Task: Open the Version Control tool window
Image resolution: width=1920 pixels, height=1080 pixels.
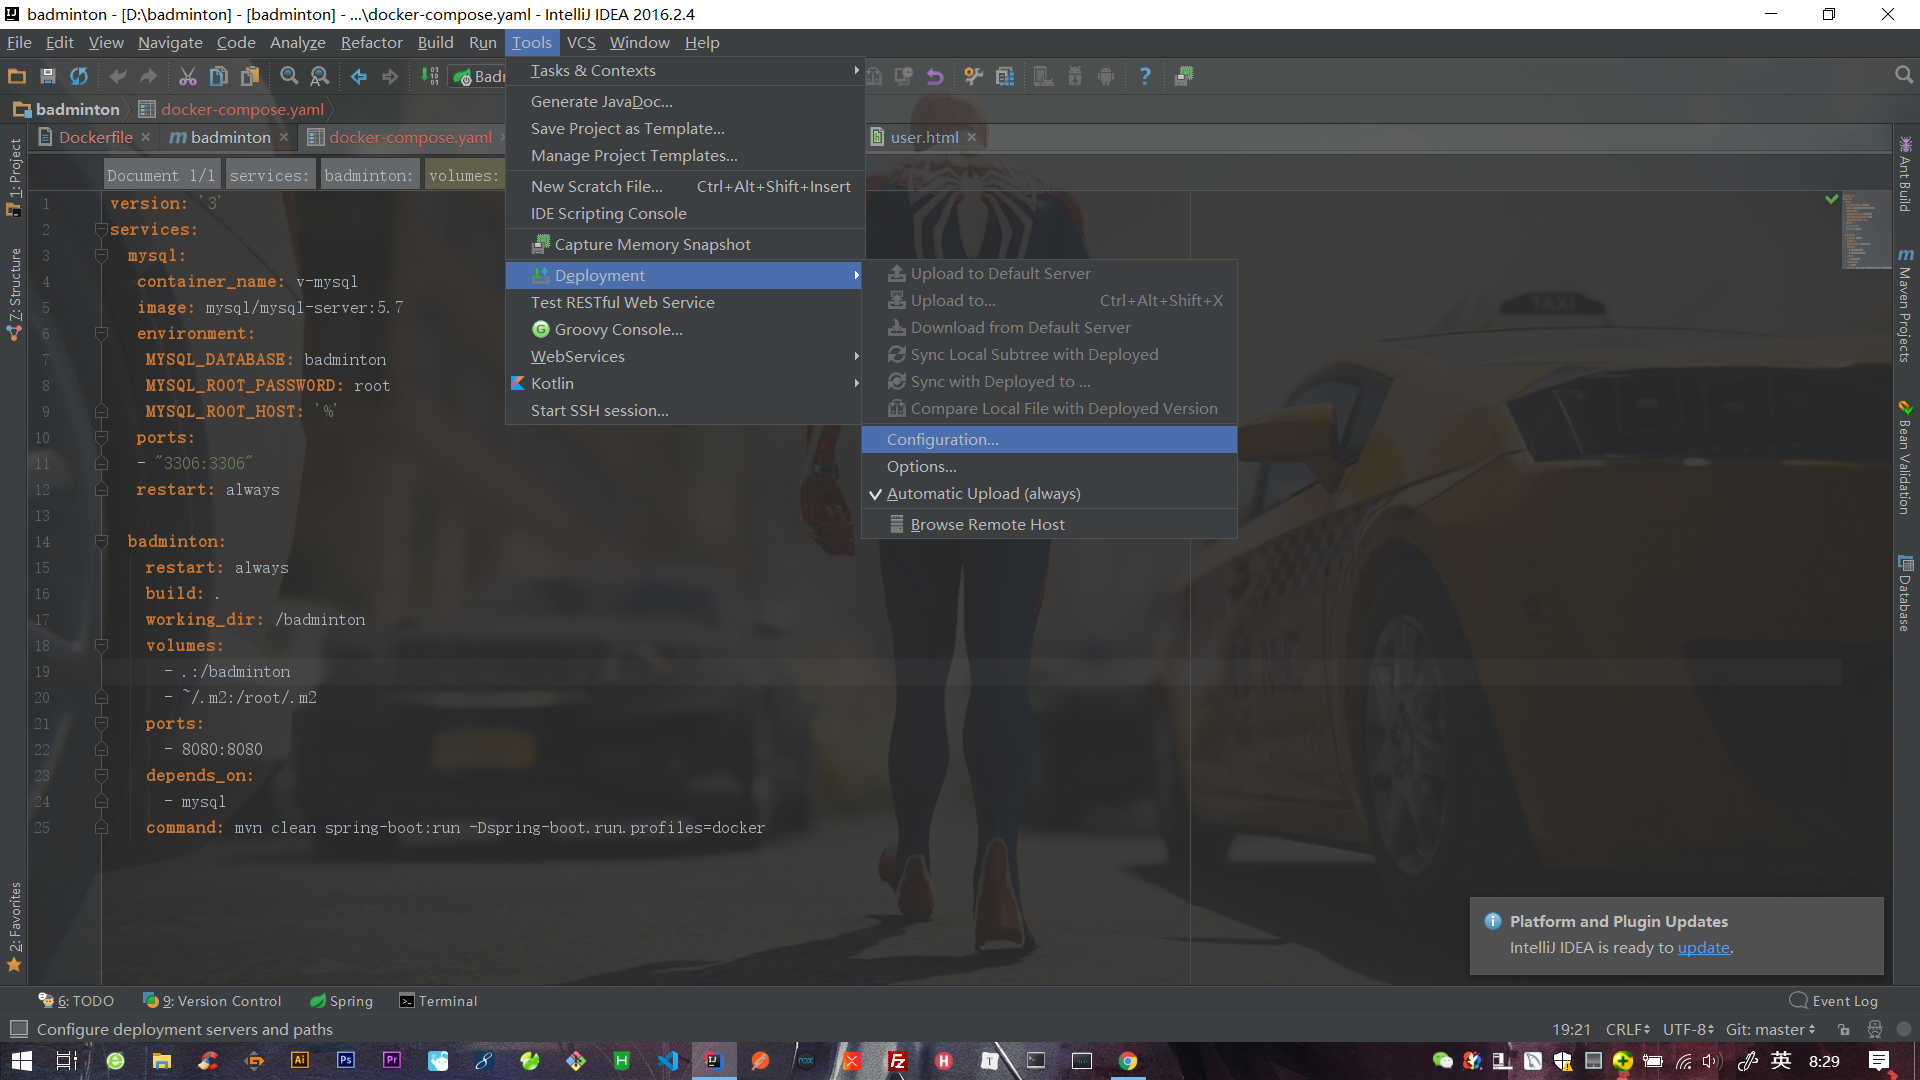Action: [x=212, y=1001]
